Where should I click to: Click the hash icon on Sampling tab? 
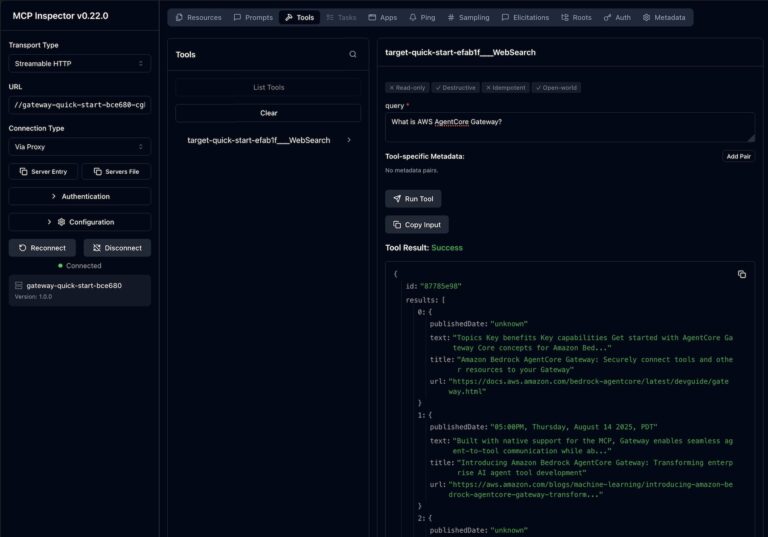pyautogui.click(x=451, y=18)
